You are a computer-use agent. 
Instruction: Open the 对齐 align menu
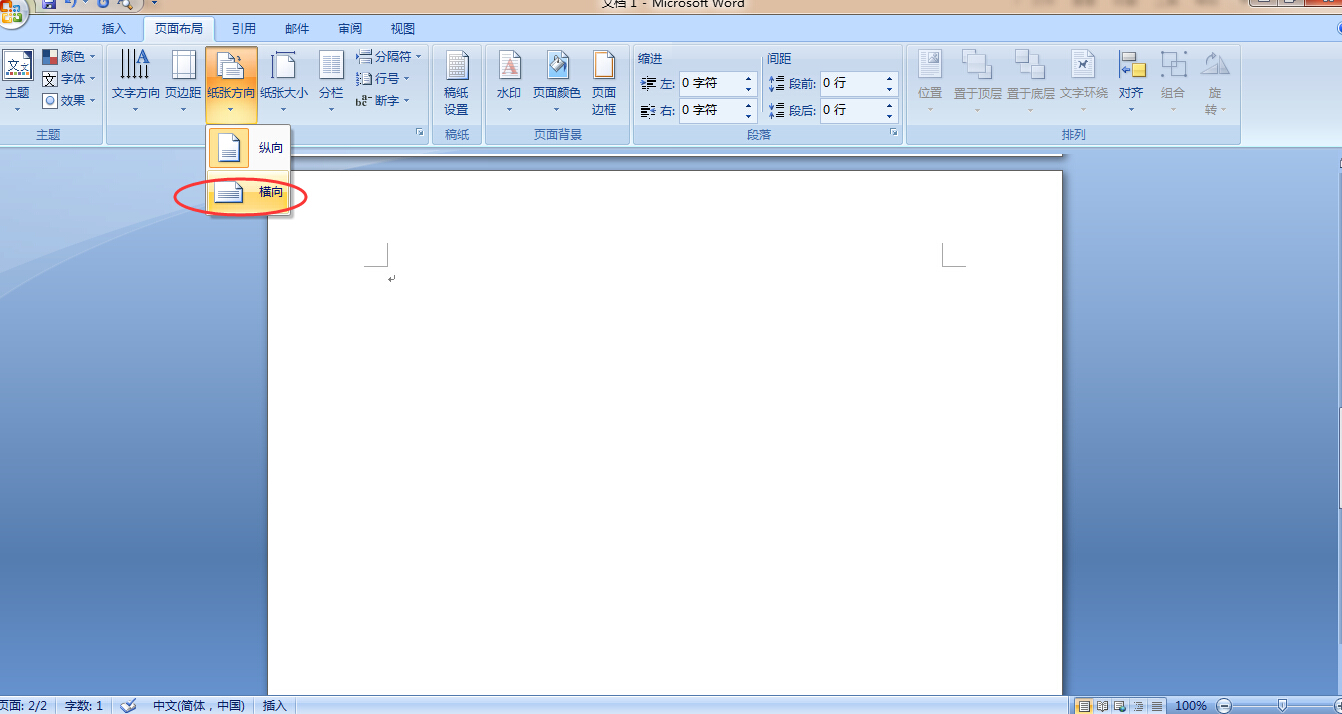pyautogui.click(x=1131, y=80)
